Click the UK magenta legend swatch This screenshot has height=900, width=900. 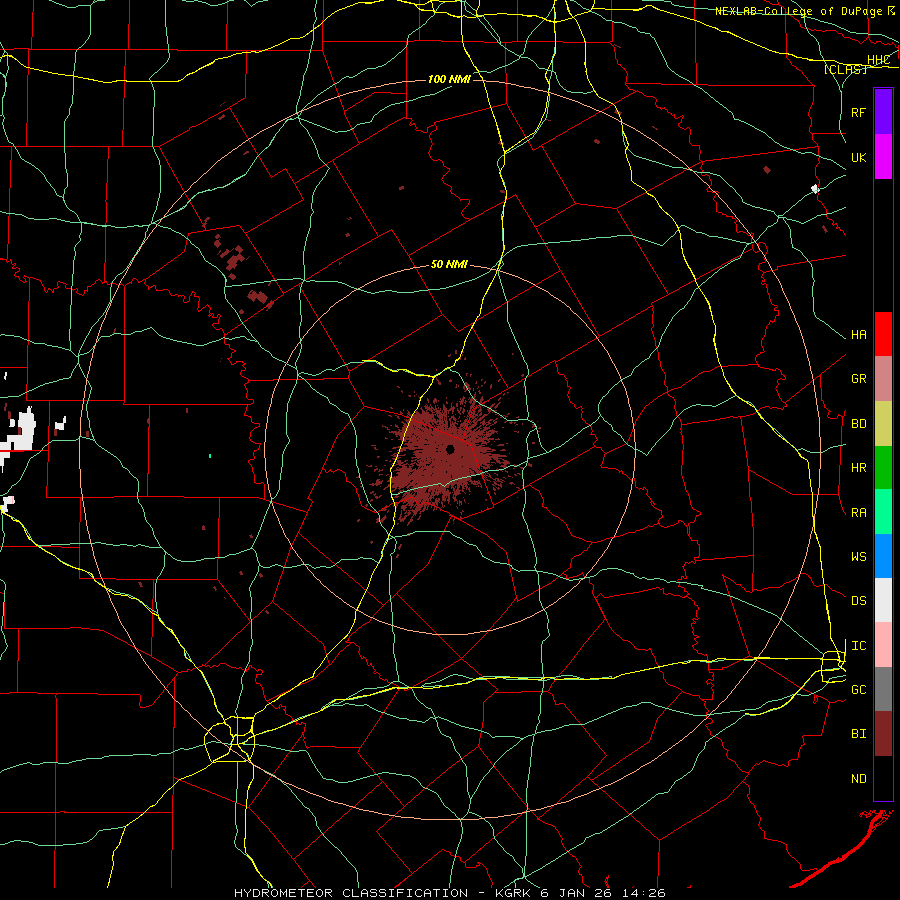click(x=883, y=157)
